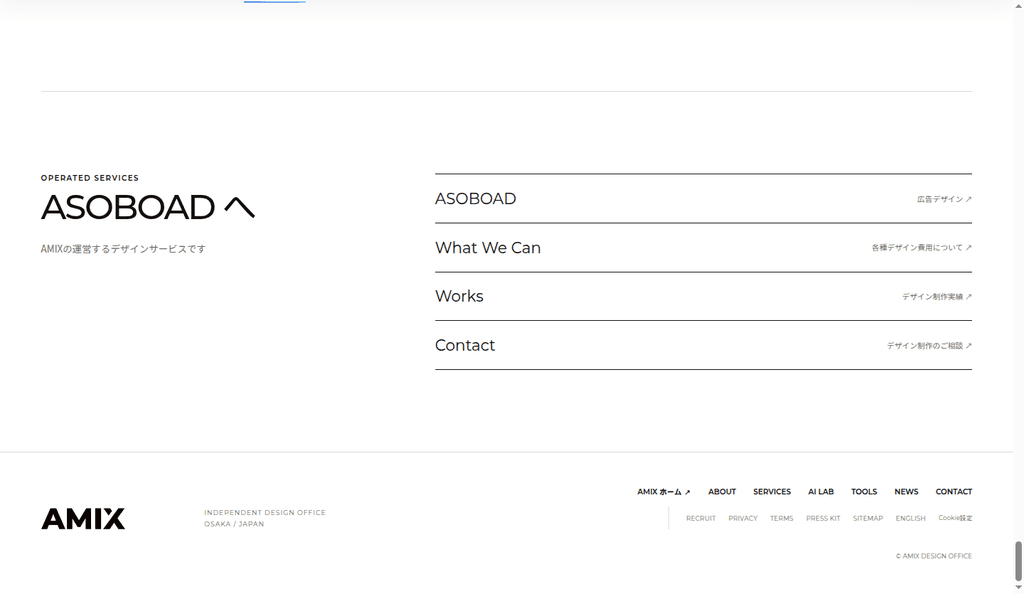Image resolution: width=1024 pixels, height=594 pixels.
Task: Open TOOLS in footer navigation
Action: click(x=864, y=492)
